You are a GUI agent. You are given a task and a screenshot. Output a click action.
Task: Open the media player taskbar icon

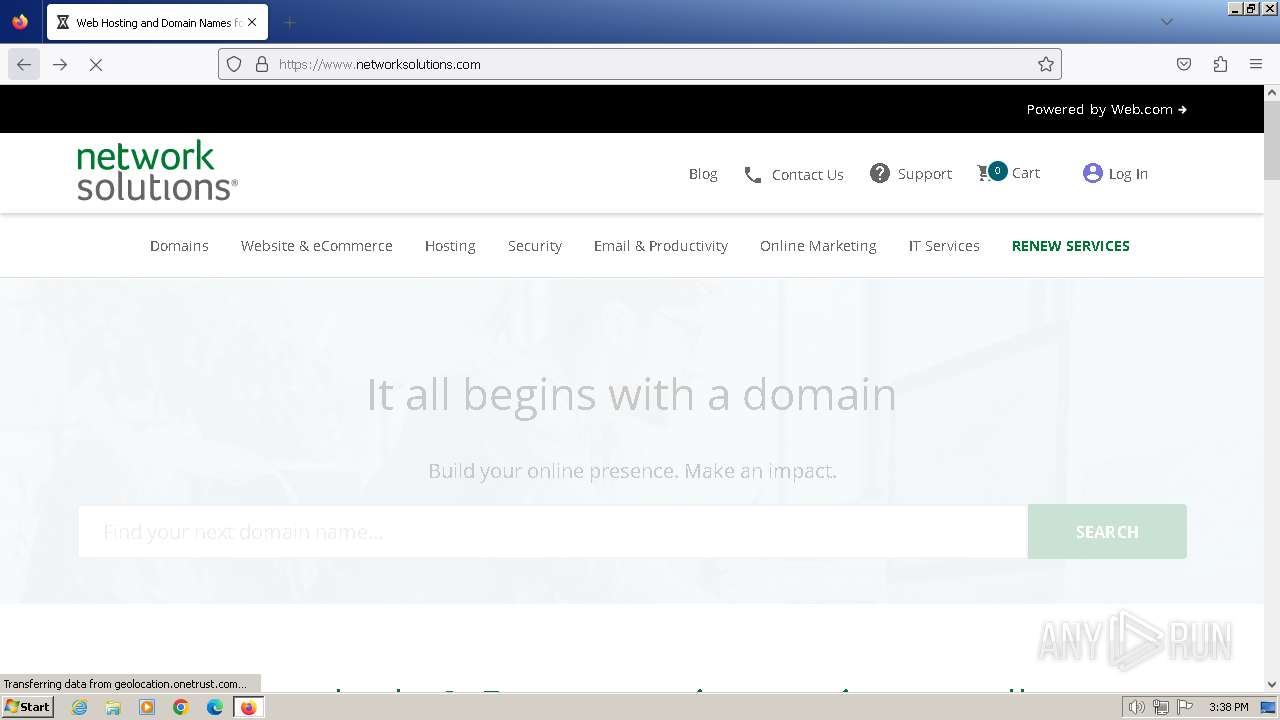[x=147, y=707]
